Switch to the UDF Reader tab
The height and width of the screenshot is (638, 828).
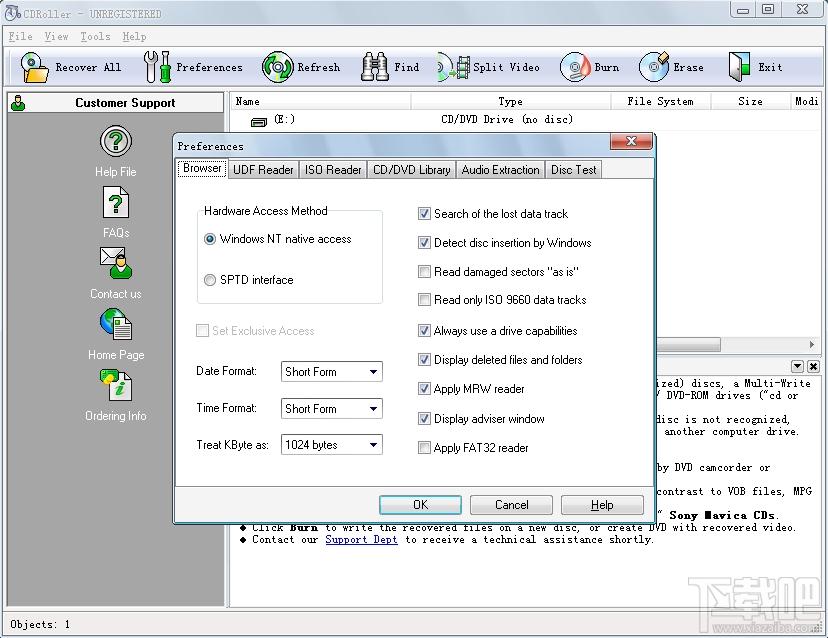(263, 170)
